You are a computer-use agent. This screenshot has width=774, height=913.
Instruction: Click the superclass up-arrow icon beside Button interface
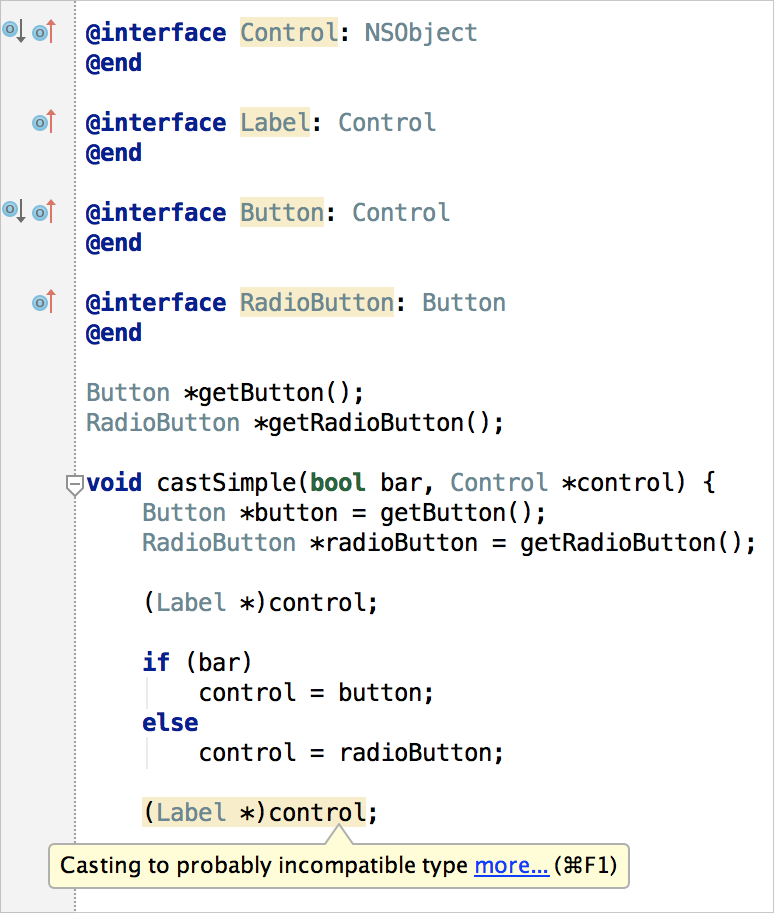point(43,212)
